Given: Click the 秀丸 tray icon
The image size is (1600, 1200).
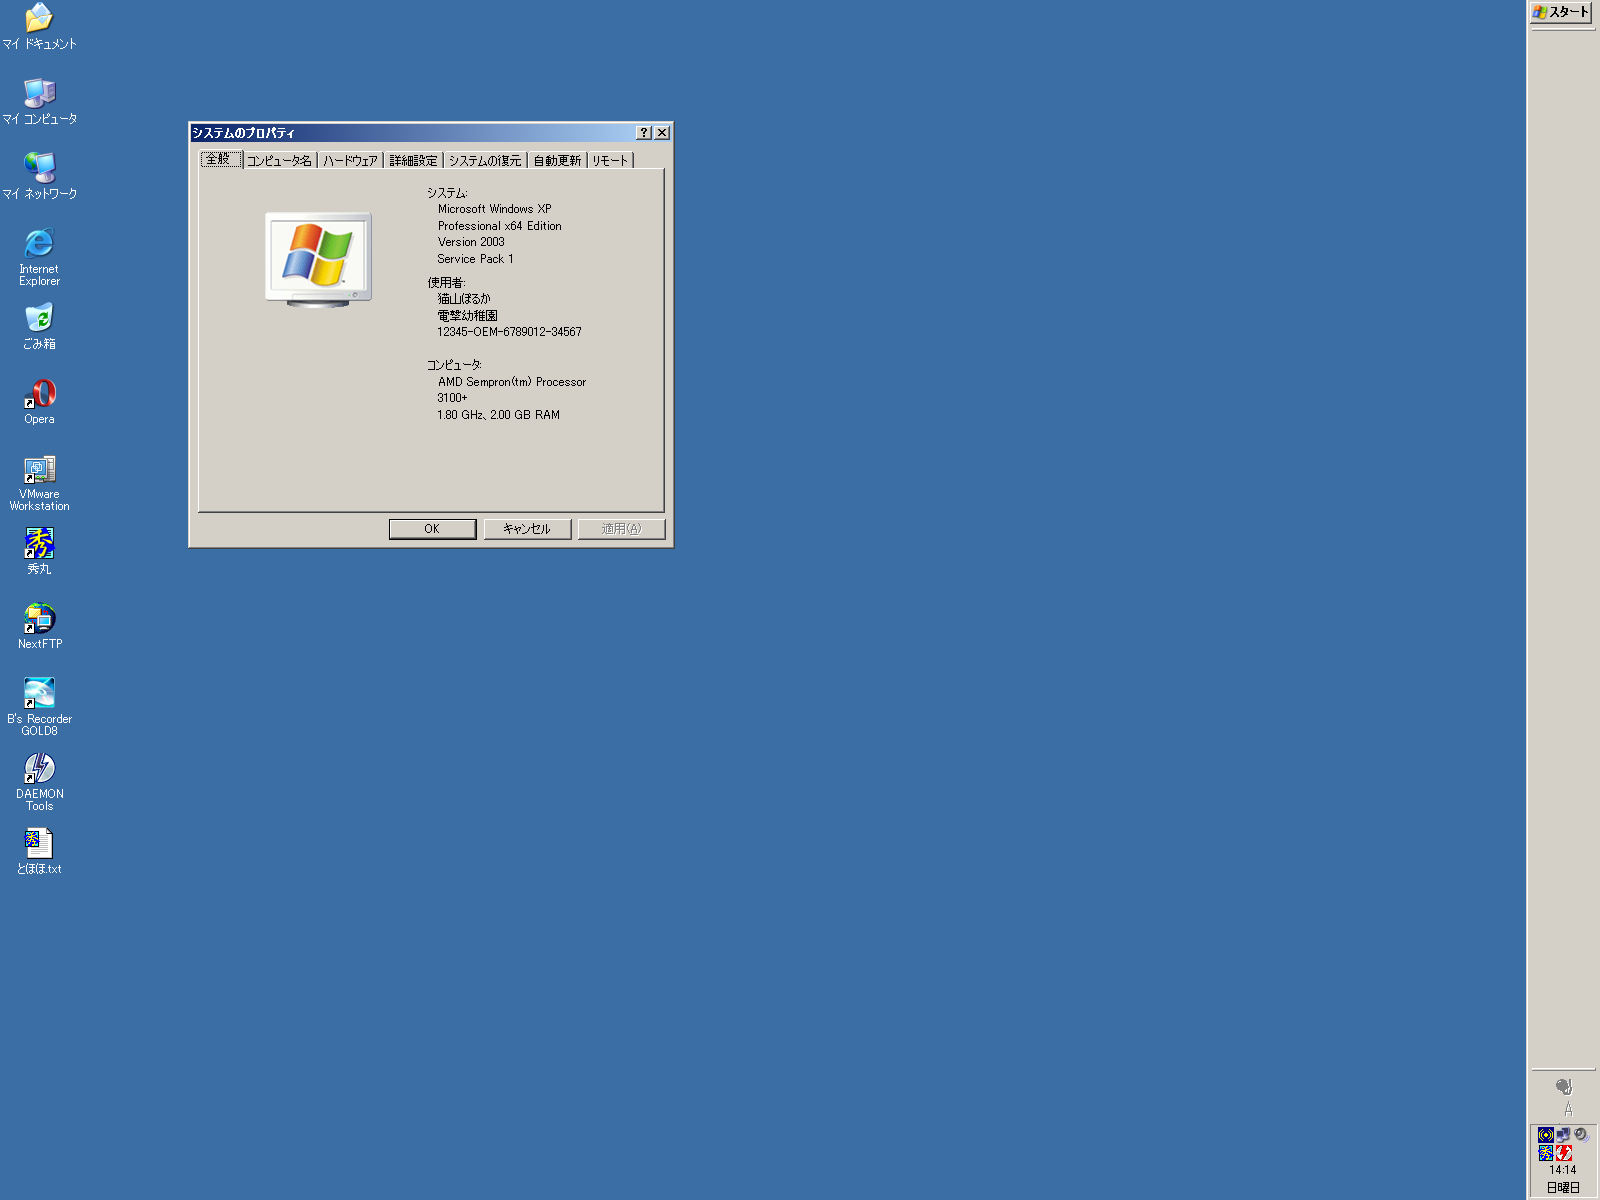Looking at the screenshot, I should [1546, 1153].
